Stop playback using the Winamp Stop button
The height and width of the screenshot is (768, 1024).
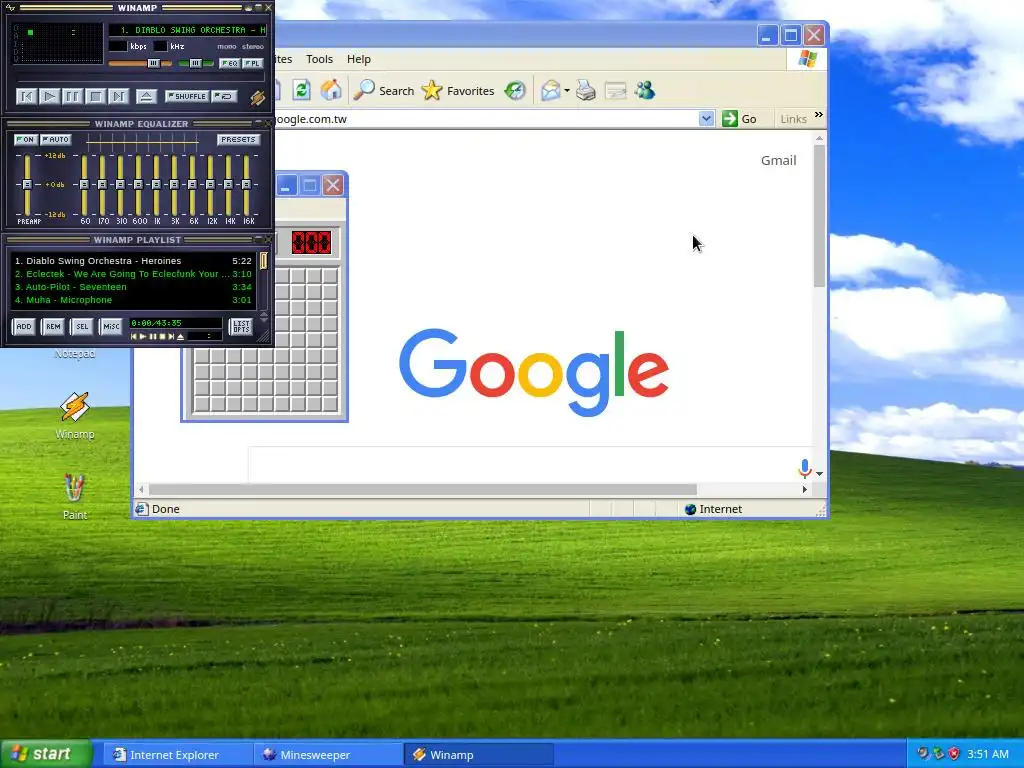(95, 97)
